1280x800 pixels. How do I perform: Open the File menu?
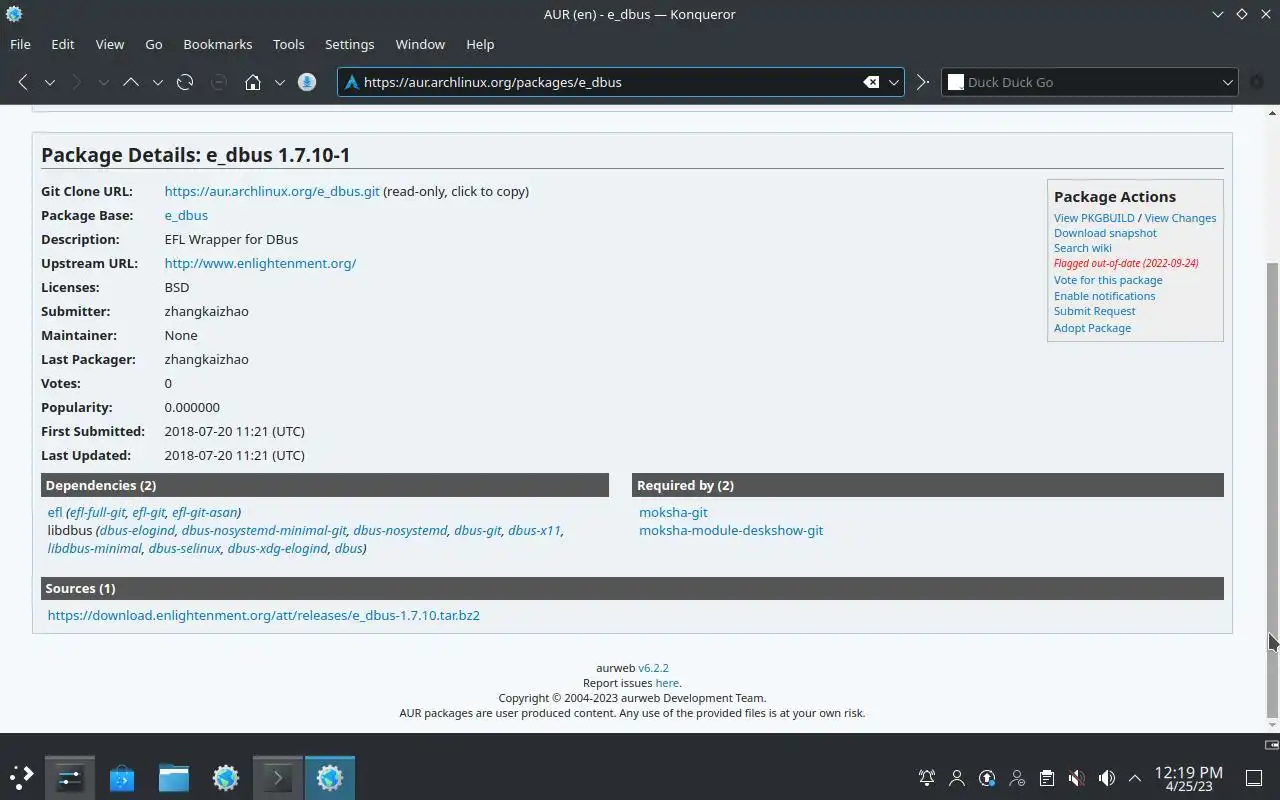(20, 44)
